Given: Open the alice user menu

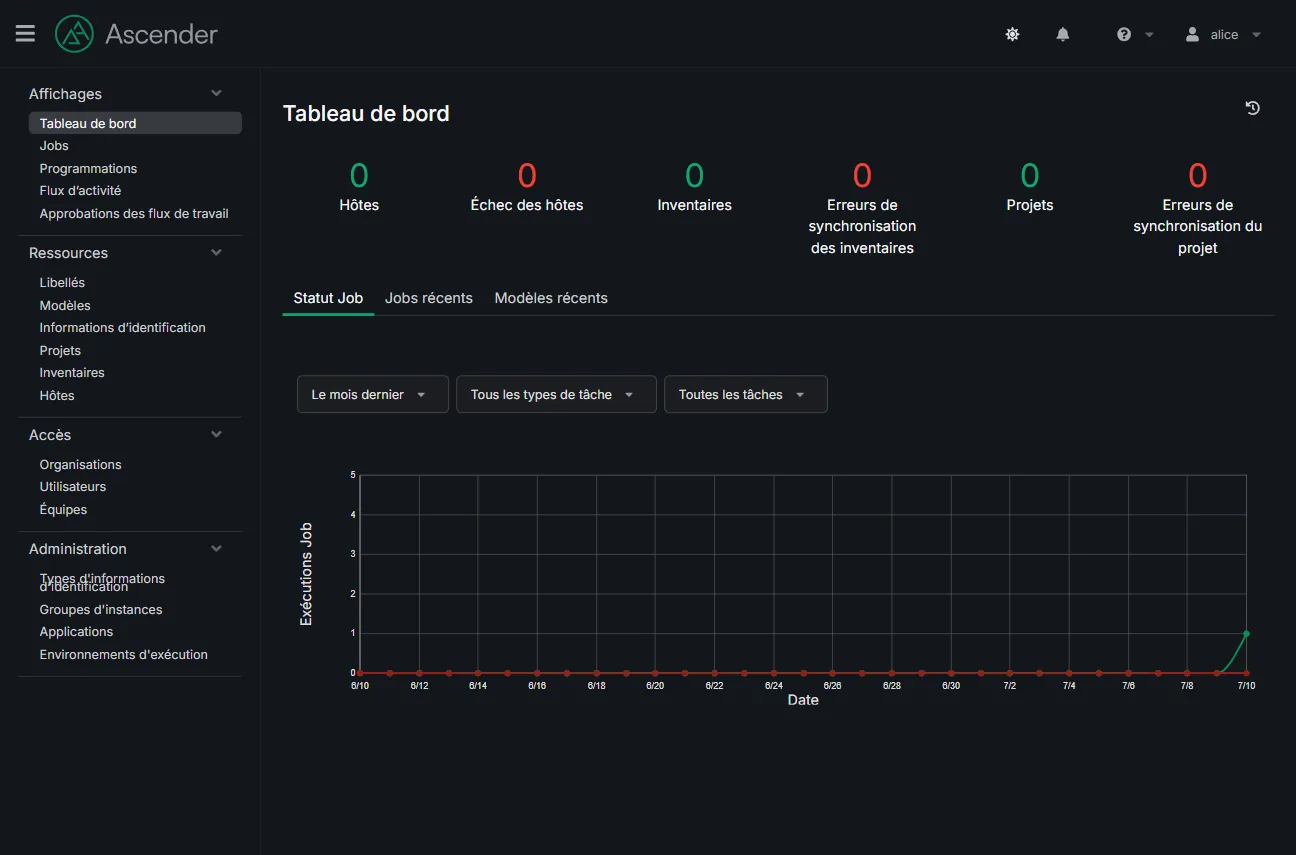Looking at the screenshot, I should (x=1224, y=34).
